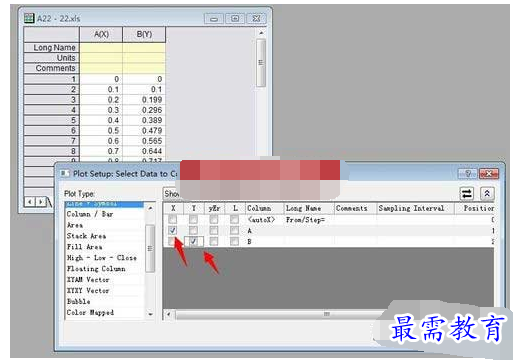The image size is (513, 360).
Task: Select Bubble plot type
Action: 79,301
